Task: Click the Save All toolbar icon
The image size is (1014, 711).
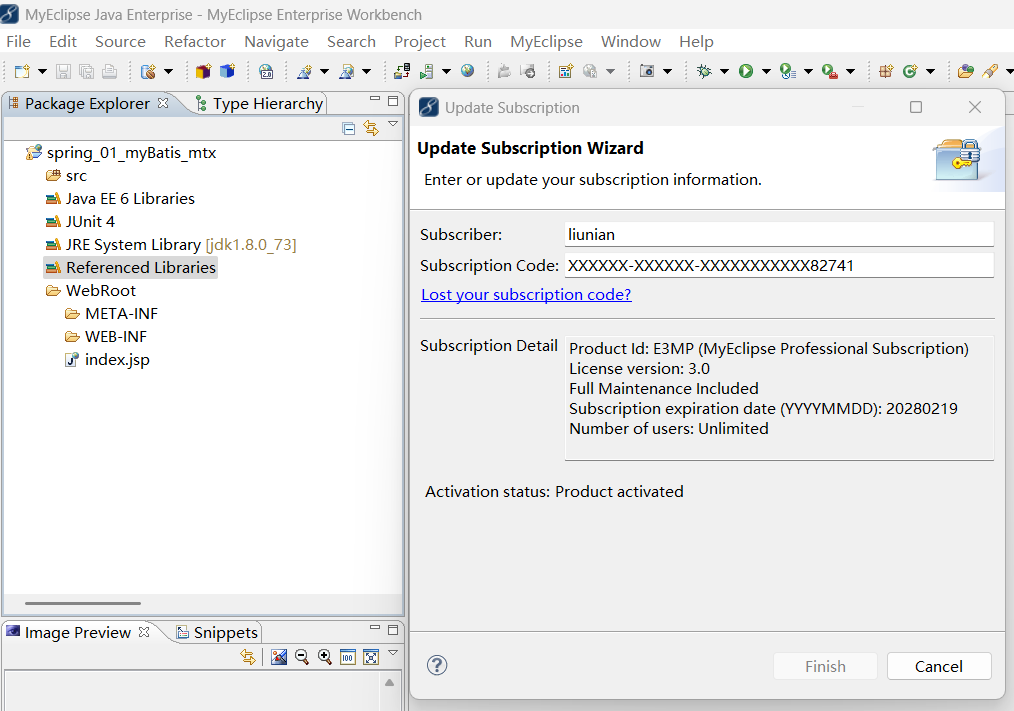Action: [x=86, y=71]
